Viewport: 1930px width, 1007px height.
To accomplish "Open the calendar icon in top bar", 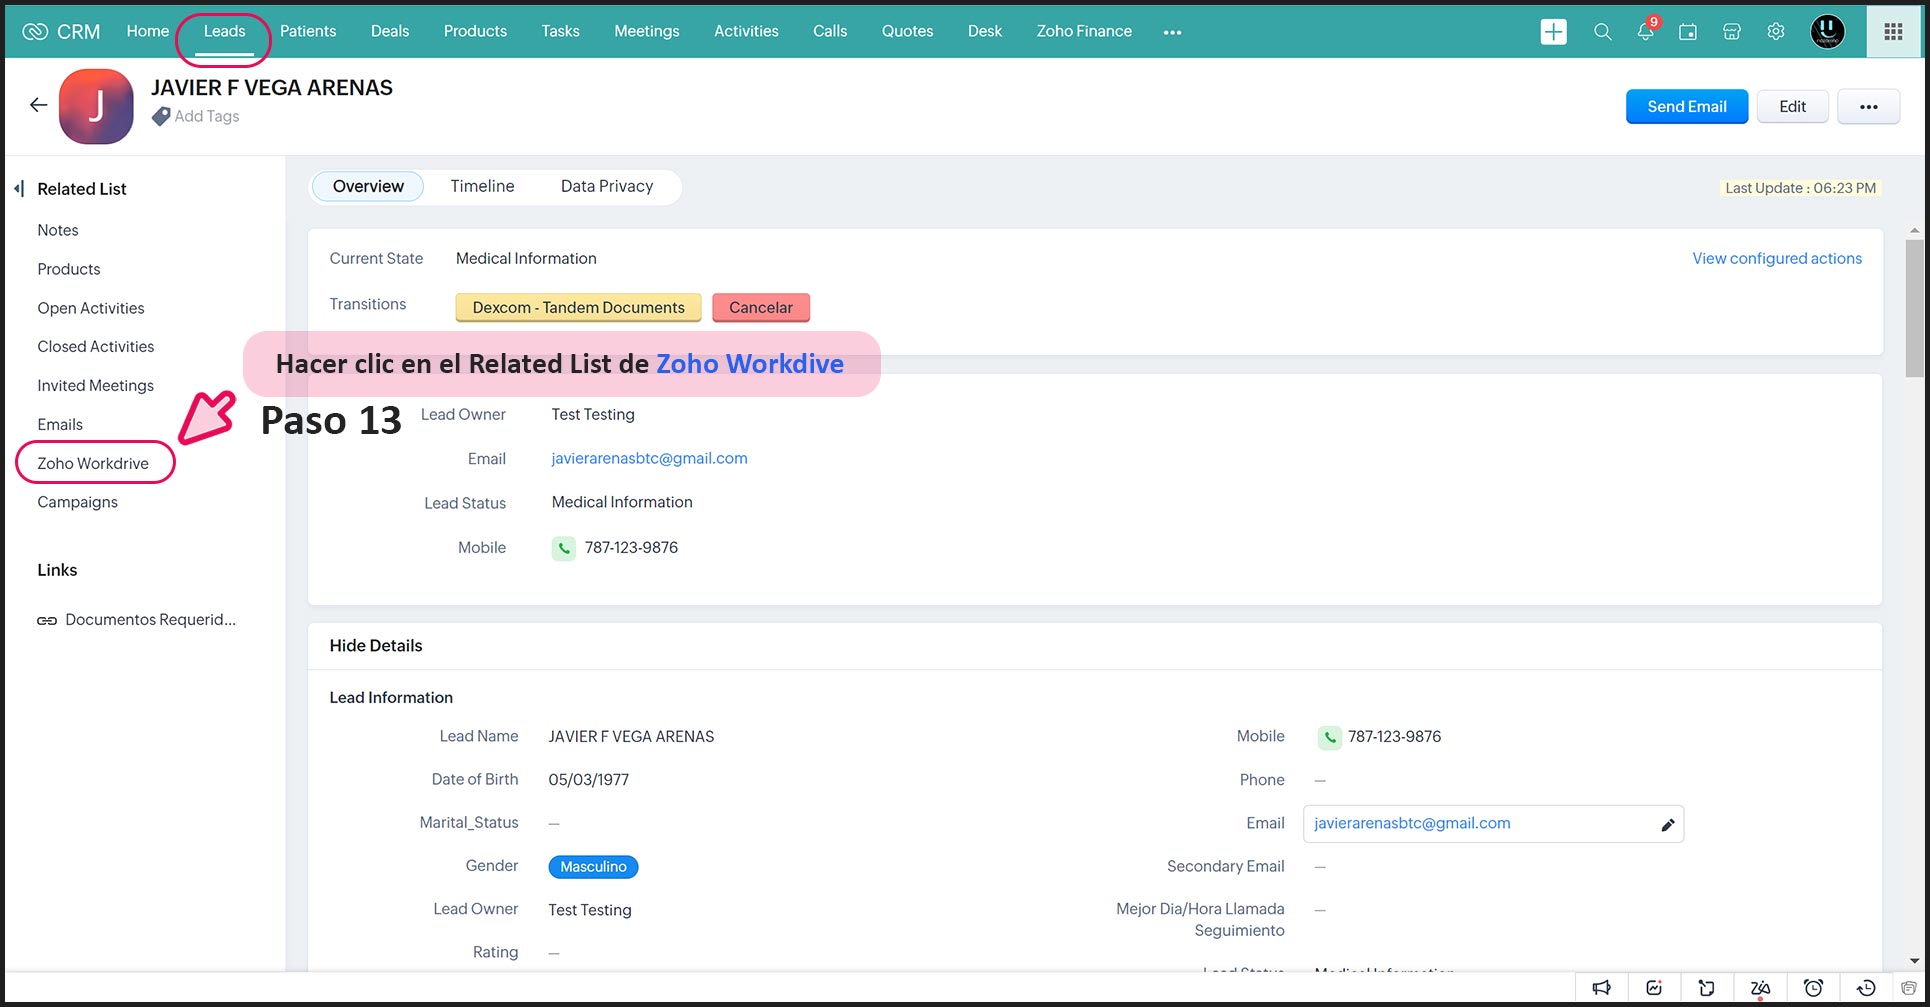I will pyautogui.click(x=1688, y=32).
